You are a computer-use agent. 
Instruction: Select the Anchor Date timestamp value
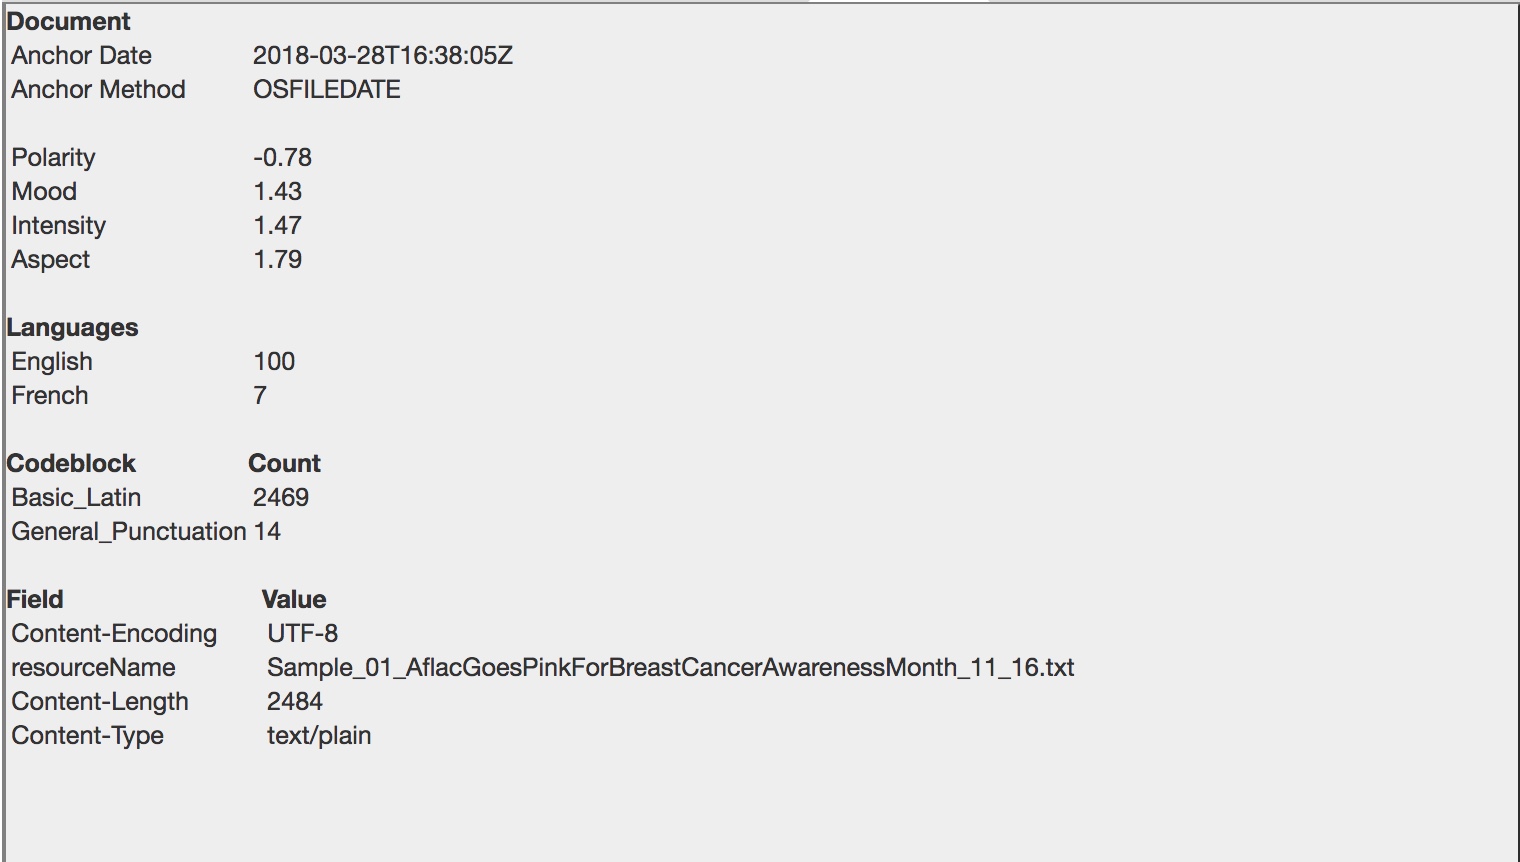(382, 55)
